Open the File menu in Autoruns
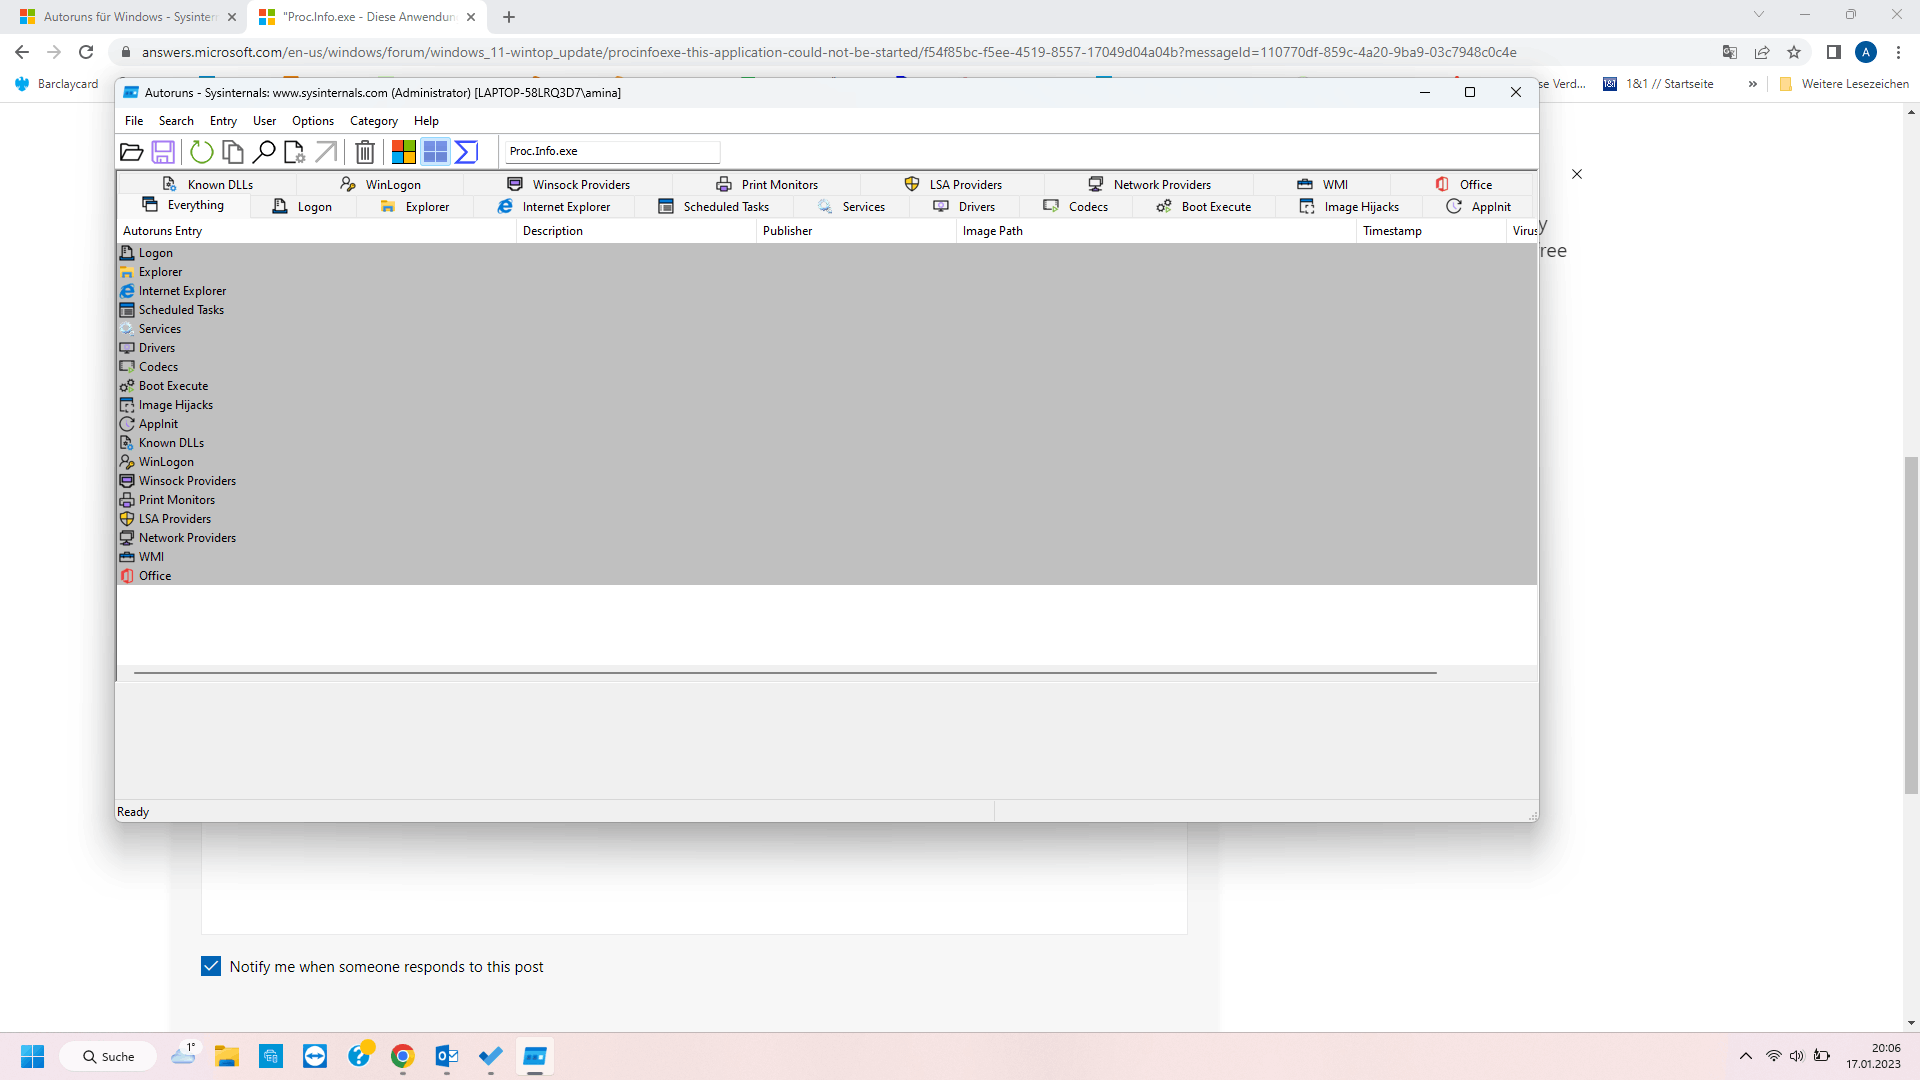This screenshot has width=1920, height=1080. (134, 121)
